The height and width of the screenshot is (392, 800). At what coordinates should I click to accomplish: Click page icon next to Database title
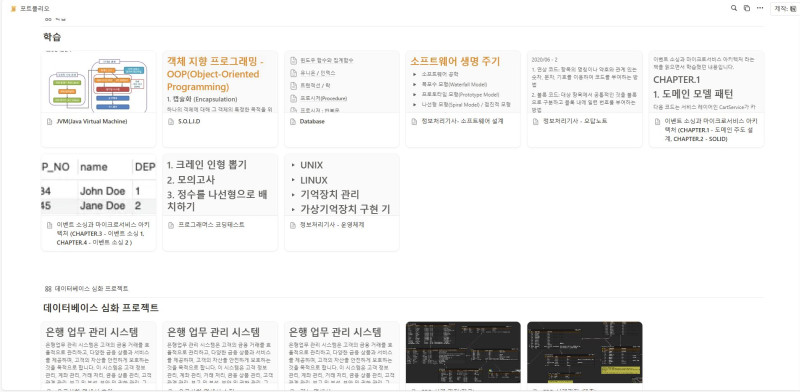coord(293,121)
